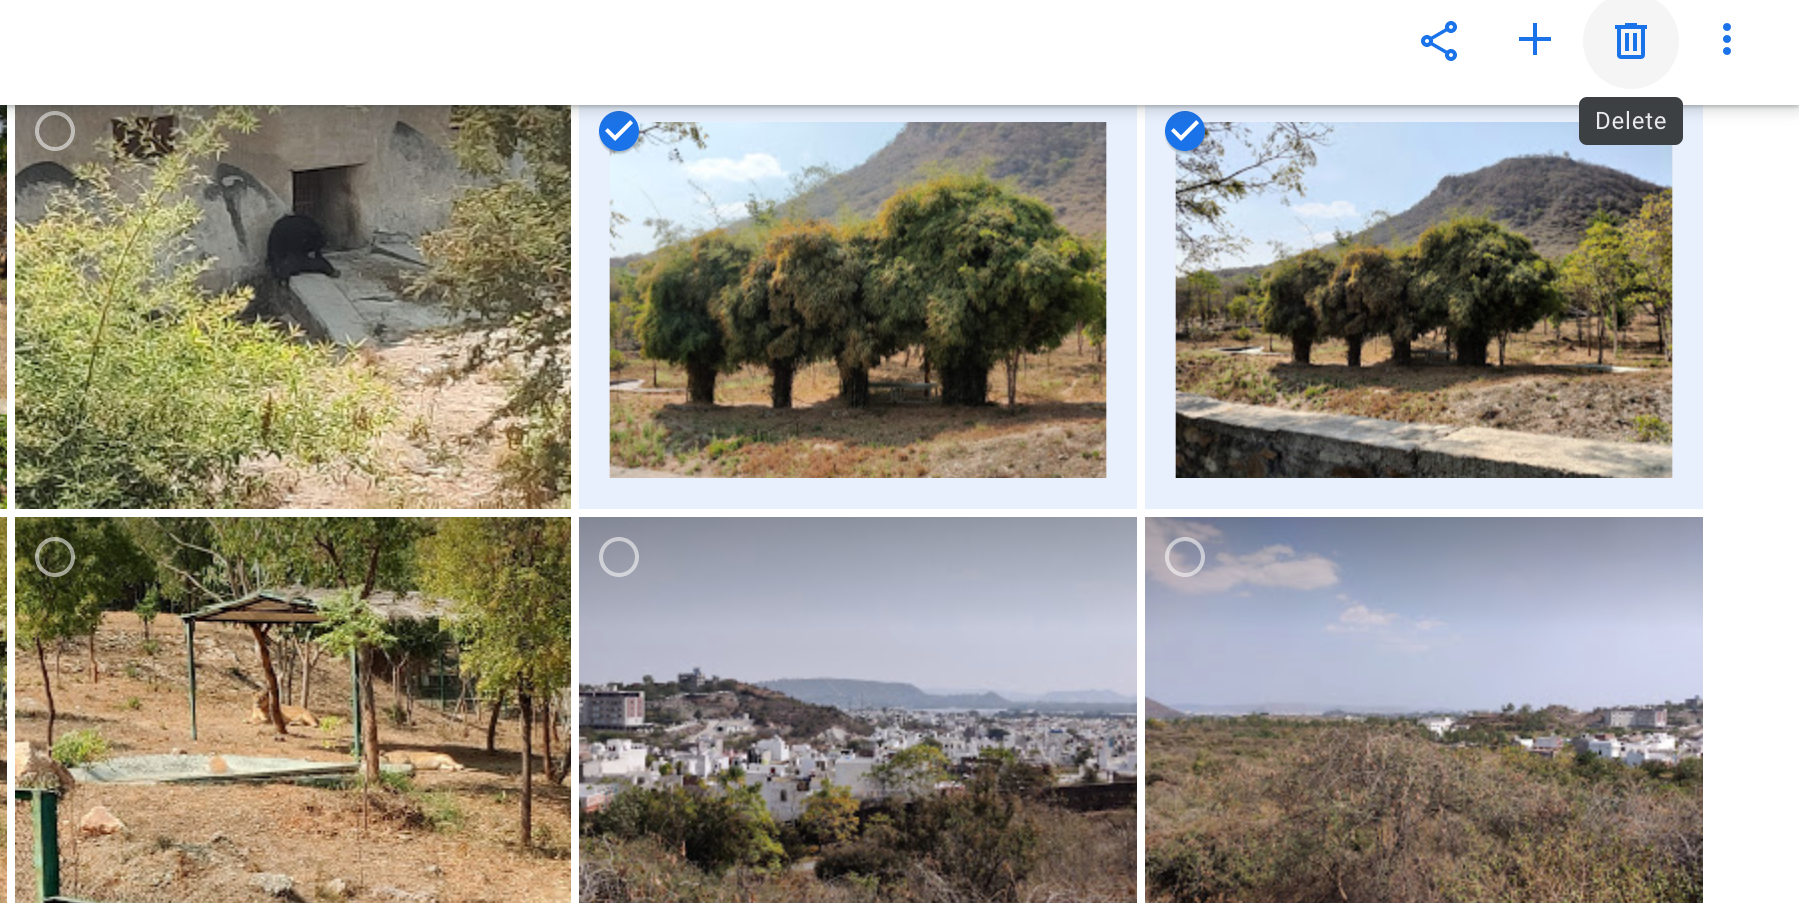Open the vertical ellipsis overflow icon
This screenshot has height=903, width=1806.
[x=1726, y=40]
